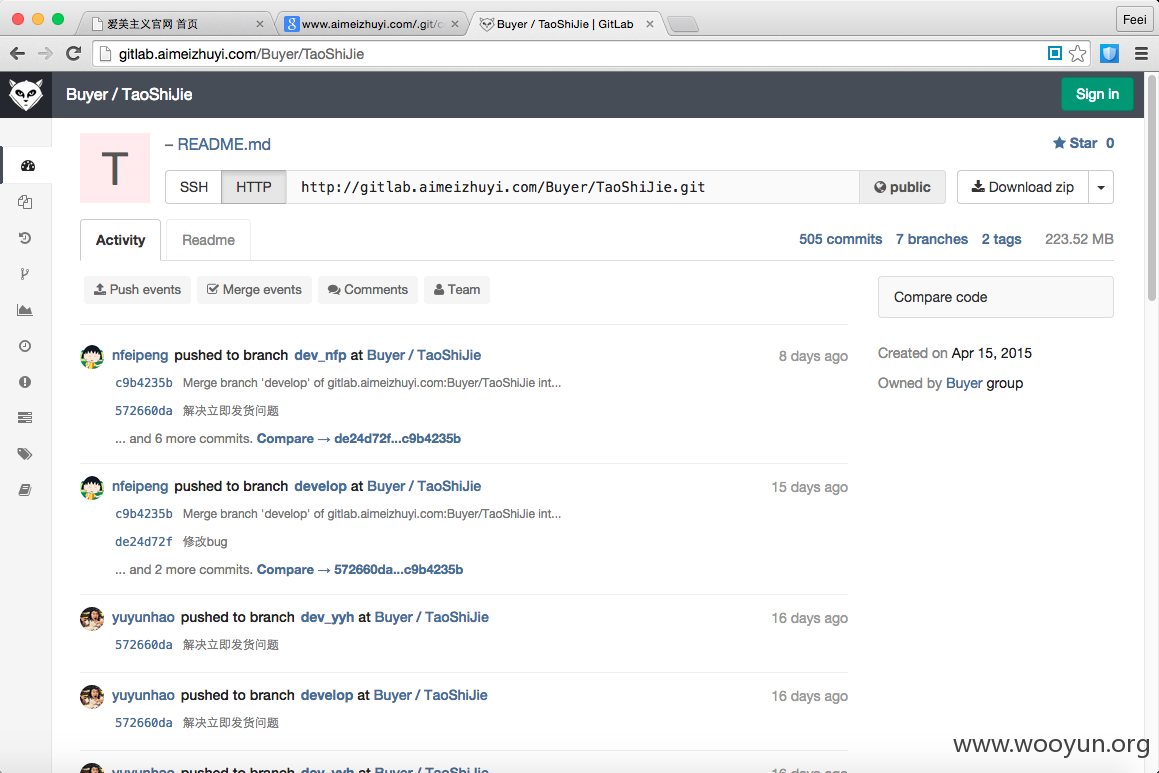1159x773 pixels.
Task: Go forward with browser forward arrow
Action: click(45, 53)
